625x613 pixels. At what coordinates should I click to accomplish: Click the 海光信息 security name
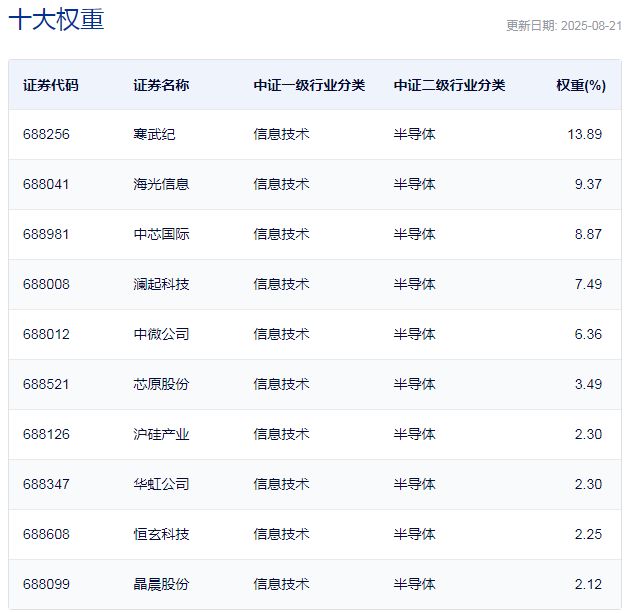161,184
